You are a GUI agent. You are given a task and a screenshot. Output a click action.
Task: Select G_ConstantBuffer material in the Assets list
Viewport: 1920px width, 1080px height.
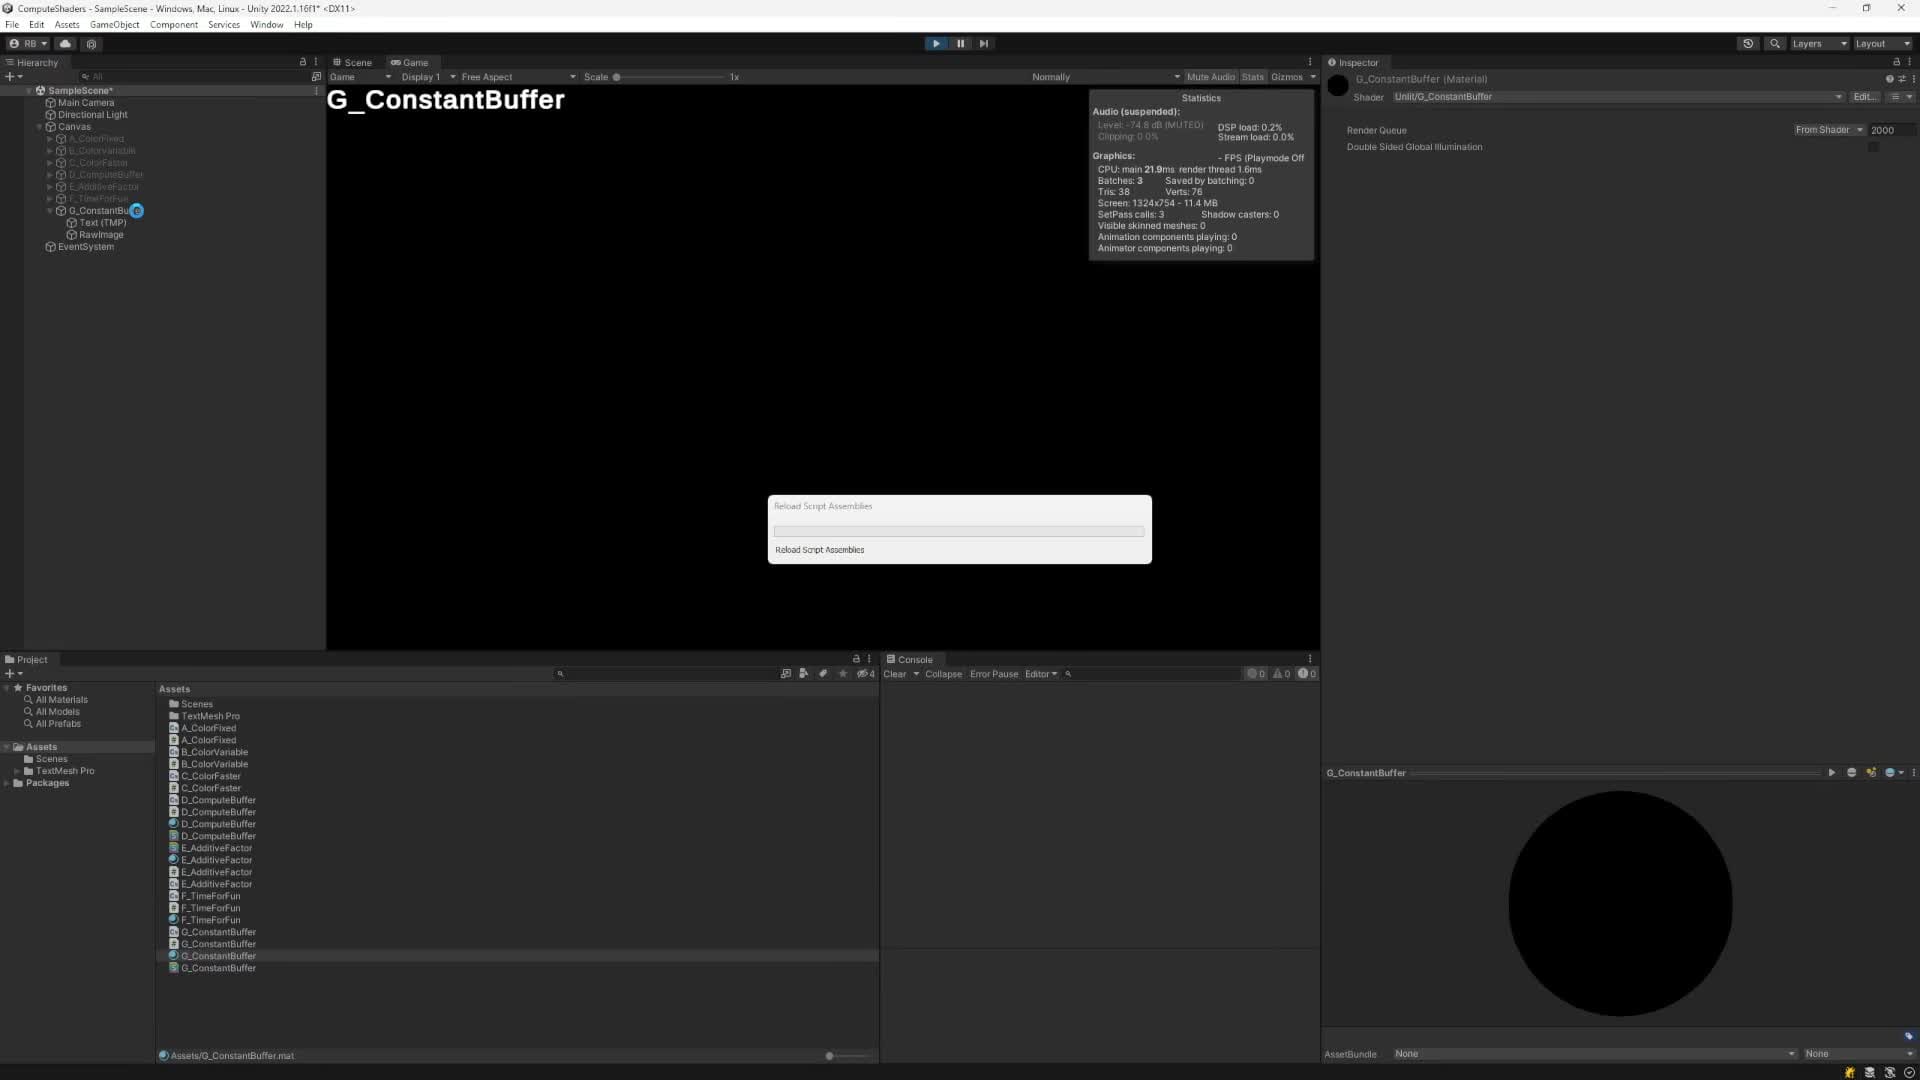(217, 955)
